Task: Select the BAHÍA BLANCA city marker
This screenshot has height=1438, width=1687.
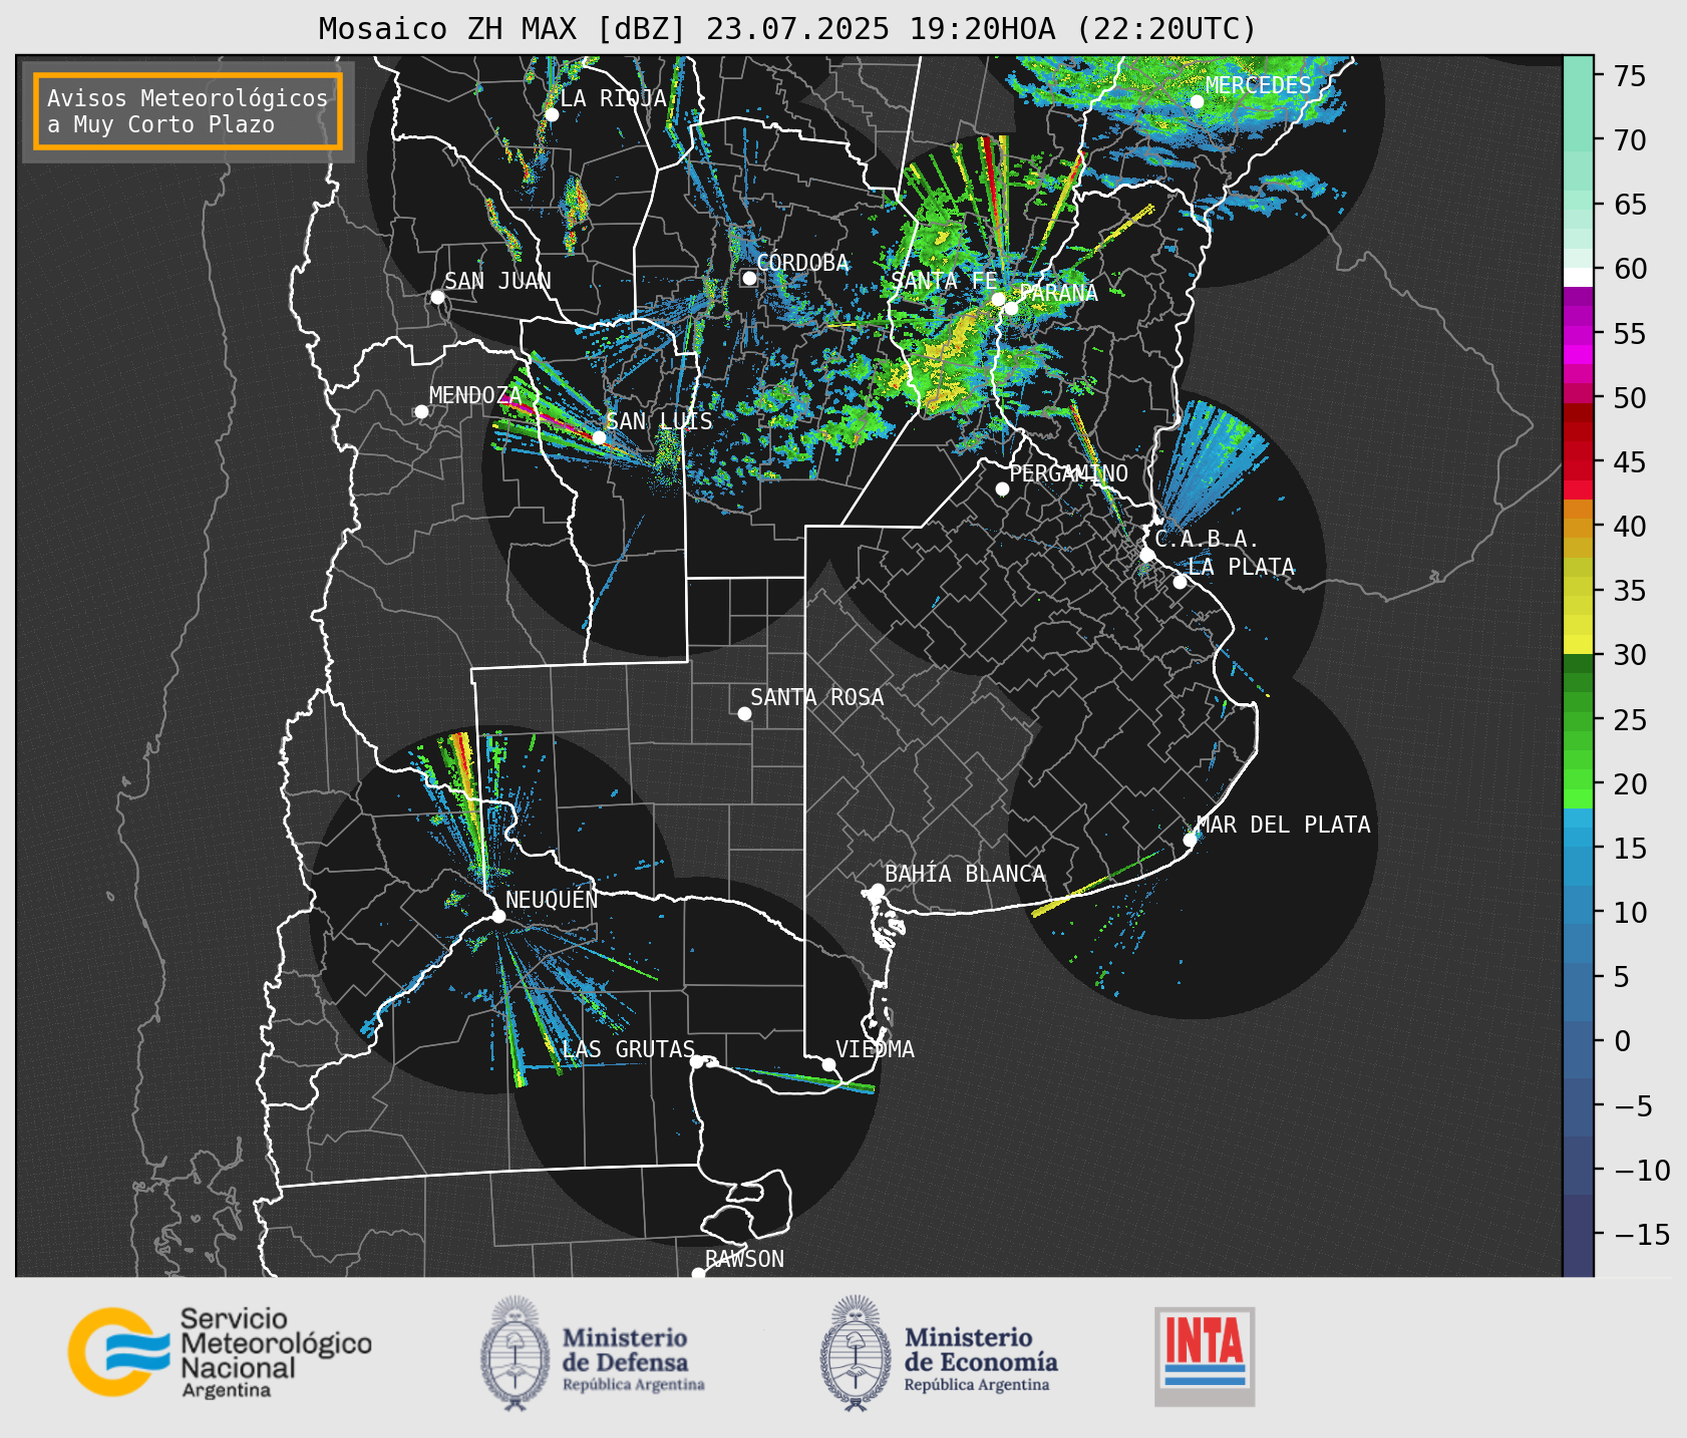Action: 877,890
